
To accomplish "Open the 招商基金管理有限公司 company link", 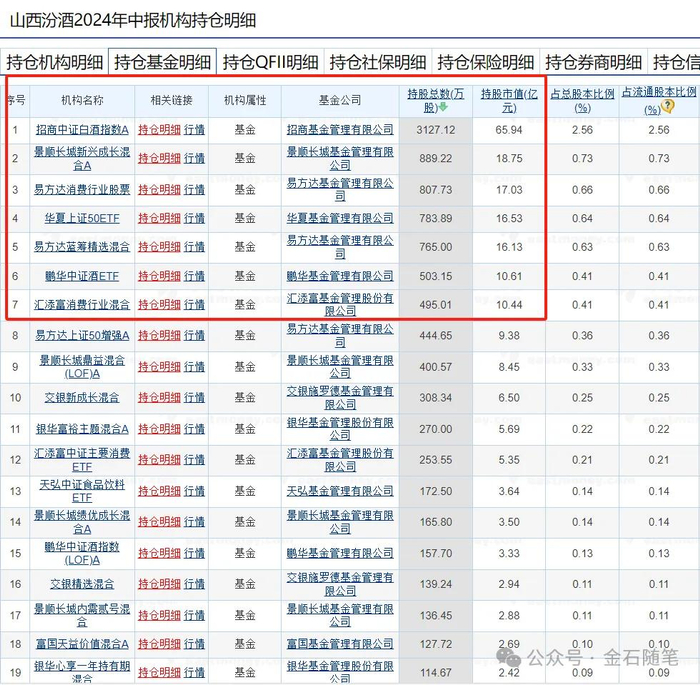I will pos(340,130).
